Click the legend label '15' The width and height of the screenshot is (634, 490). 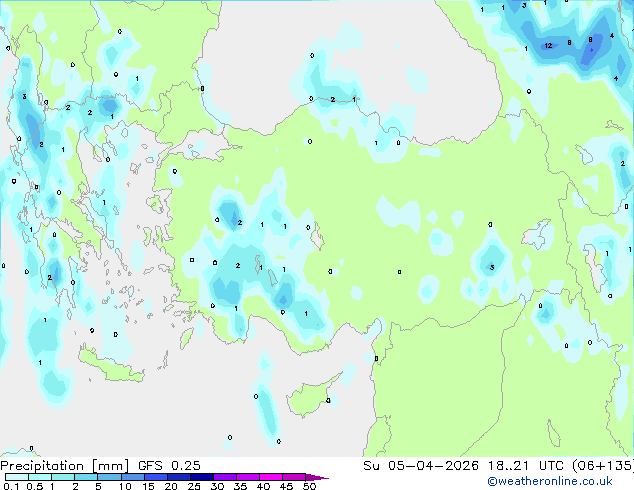[148, 486]
